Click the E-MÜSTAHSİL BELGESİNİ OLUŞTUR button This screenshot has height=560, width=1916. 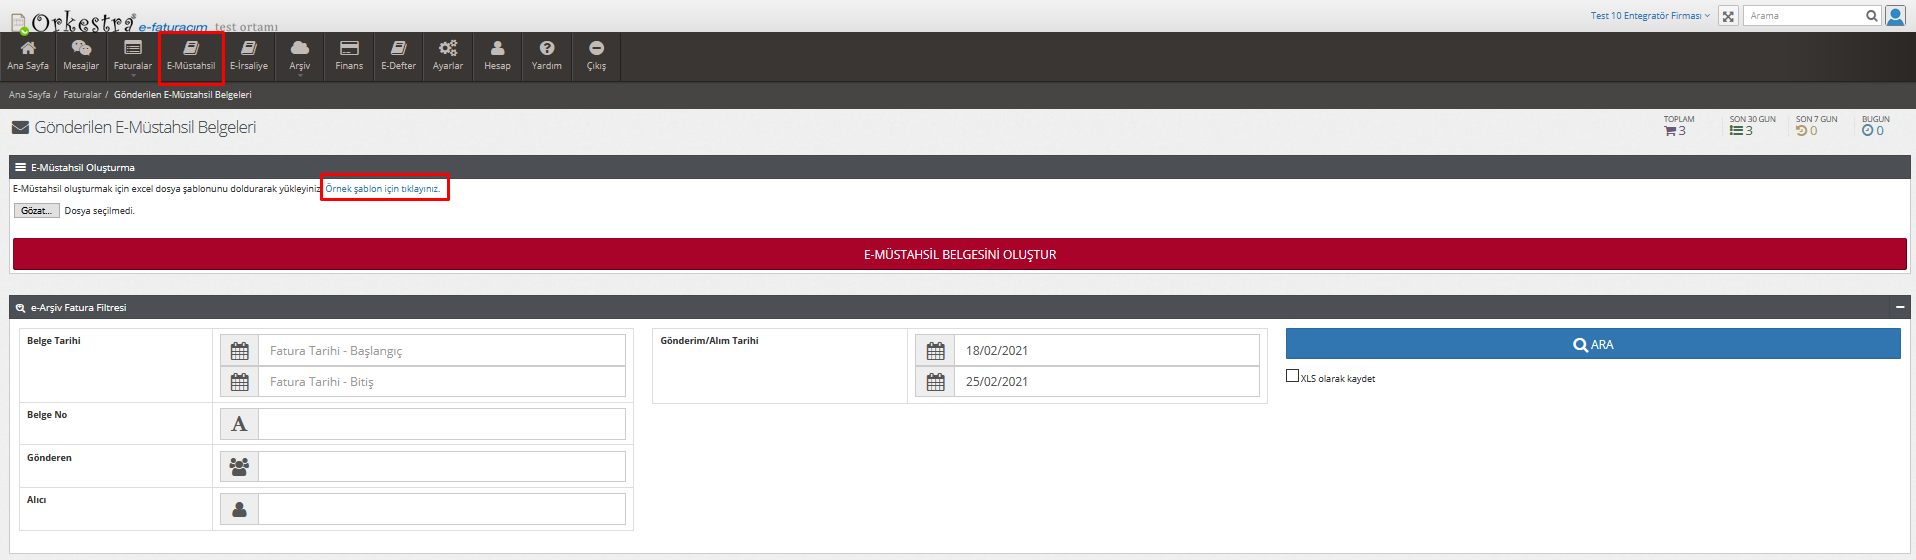point(959,254)
